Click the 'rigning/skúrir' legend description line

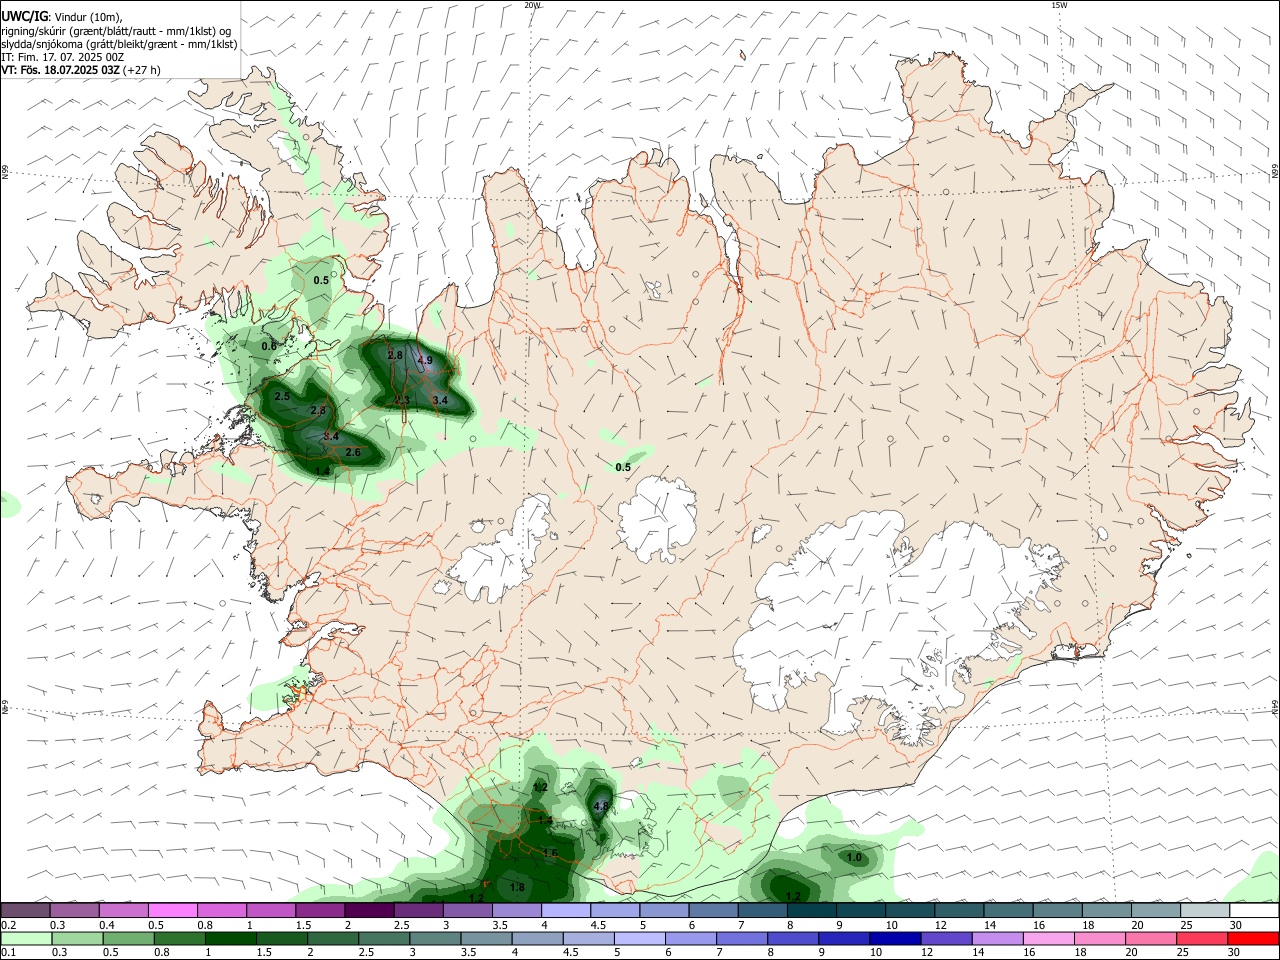pos(116,31)
